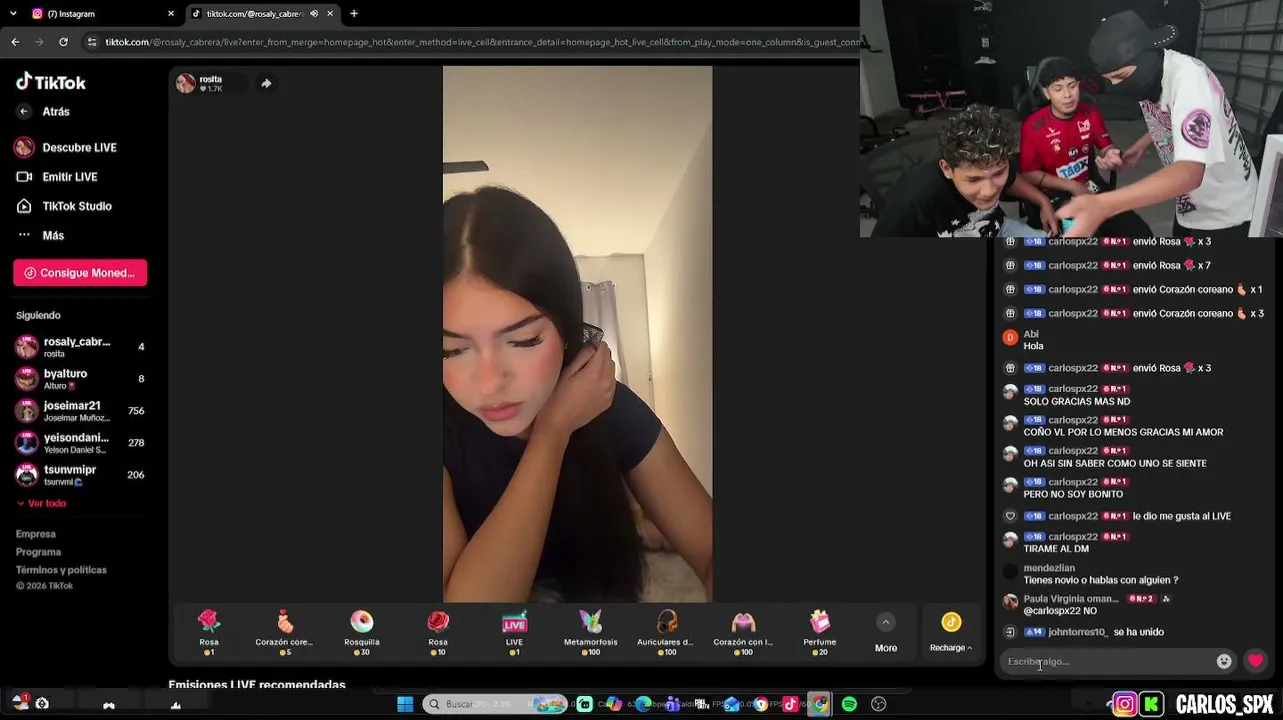Send the Corazón coreano gift
Viewport: 1283px width, 720px height.
coord(285,633)
